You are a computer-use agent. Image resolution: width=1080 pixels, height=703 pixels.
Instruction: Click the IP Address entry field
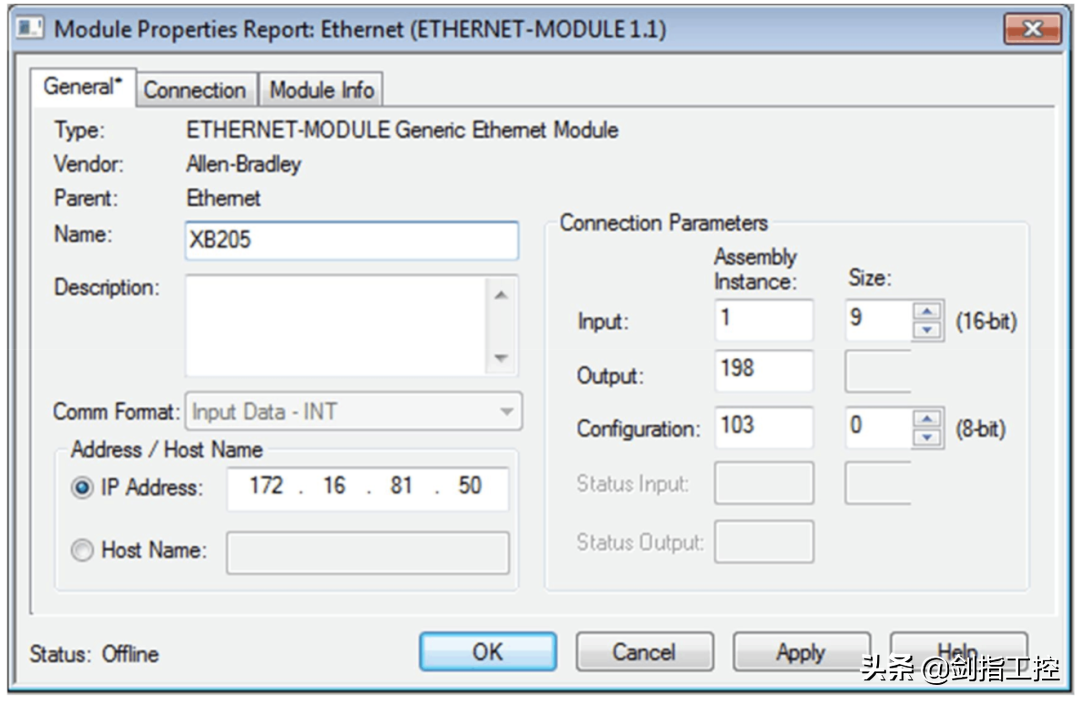point(367,487)
